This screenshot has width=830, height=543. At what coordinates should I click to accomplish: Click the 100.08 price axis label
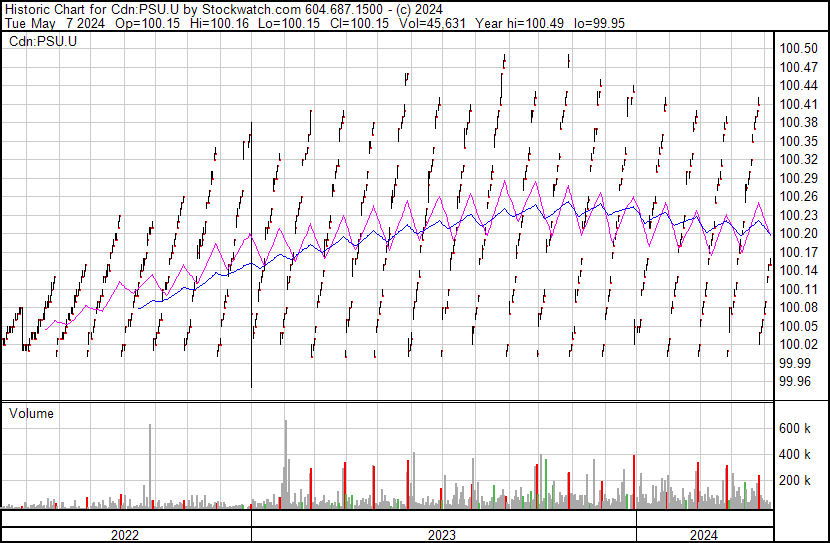pos(798,307)
